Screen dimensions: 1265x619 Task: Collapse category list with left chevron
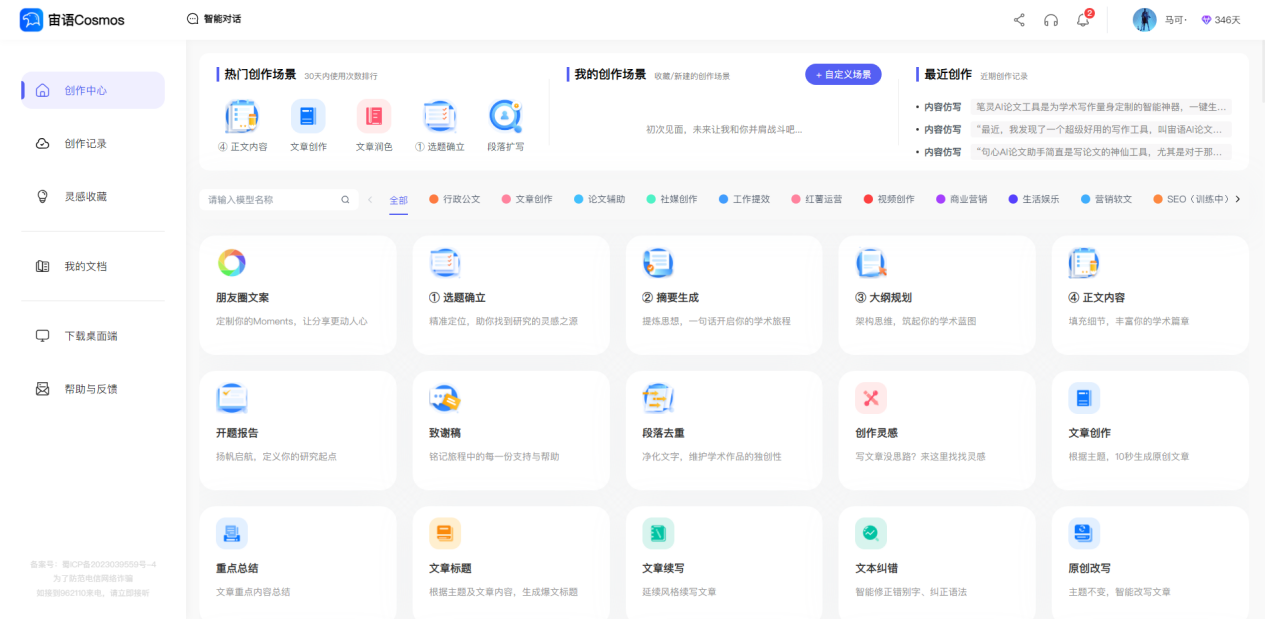click(x=370, y=199)
